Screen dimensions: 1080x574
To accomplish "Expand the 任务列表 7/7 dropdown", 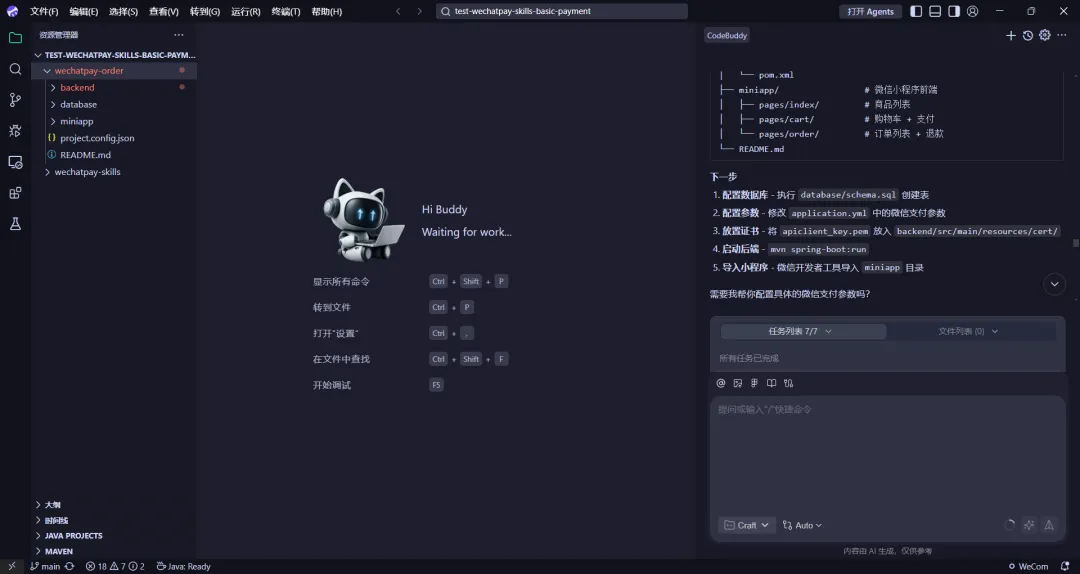I will pyautogui.click(x=803, y=331).
